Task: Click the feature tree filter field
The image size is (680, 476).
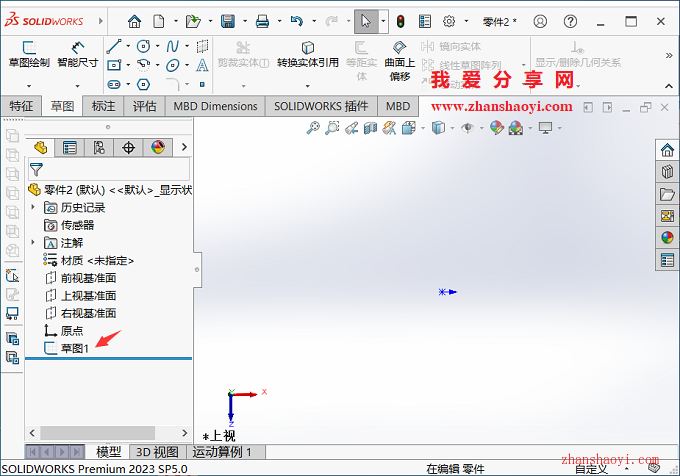Action: pyautogui.click(x=109, y=170)
